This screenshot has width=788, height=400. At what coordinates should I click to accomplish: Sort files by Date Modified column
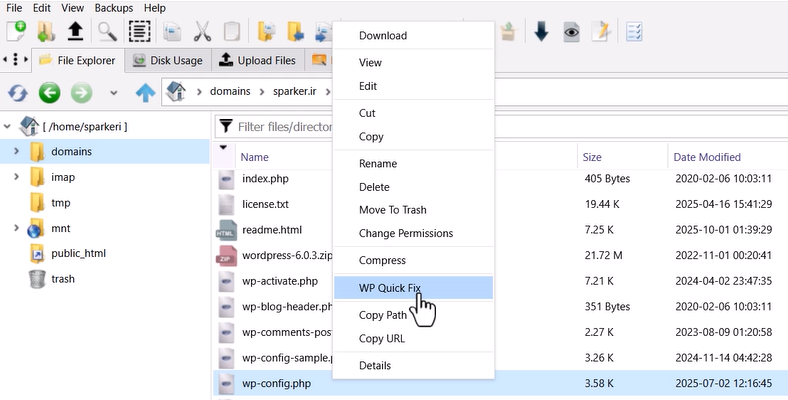point(706,157)
